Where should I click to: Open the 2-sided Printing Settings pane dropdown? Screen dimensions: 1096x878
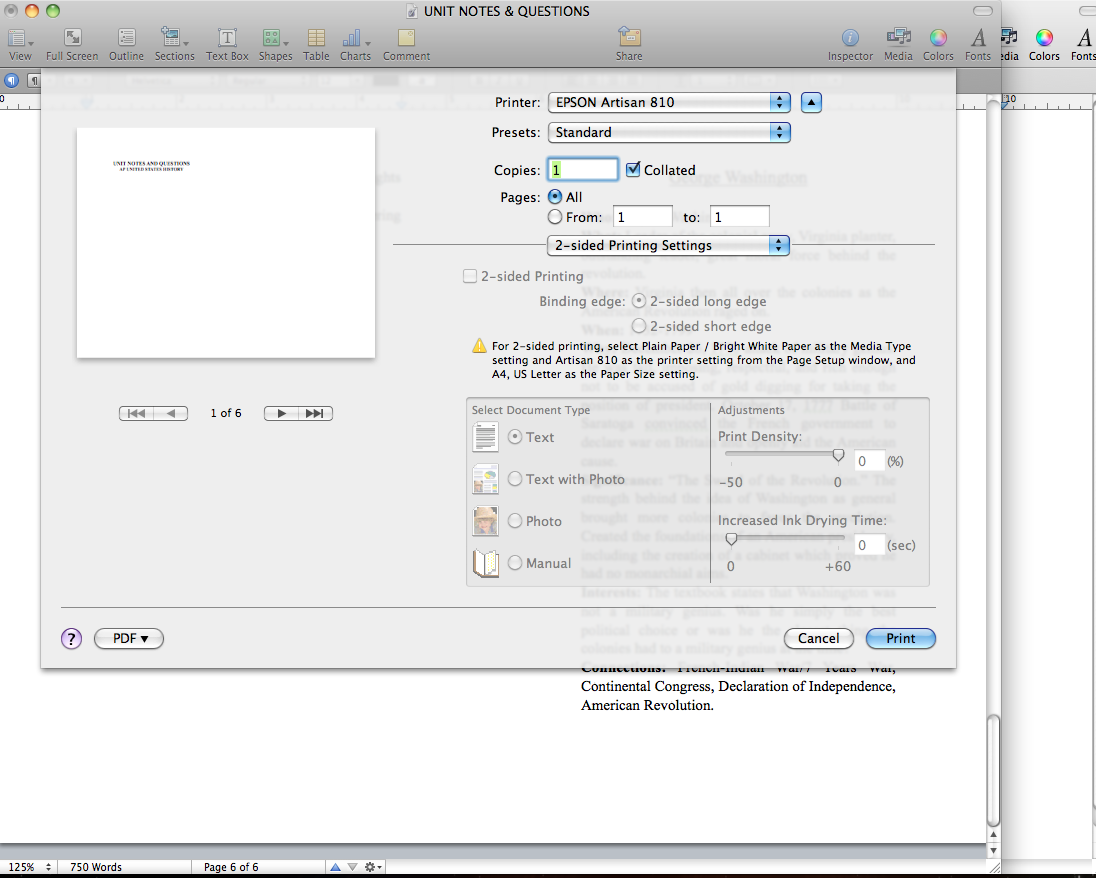[x=668, y=245]
